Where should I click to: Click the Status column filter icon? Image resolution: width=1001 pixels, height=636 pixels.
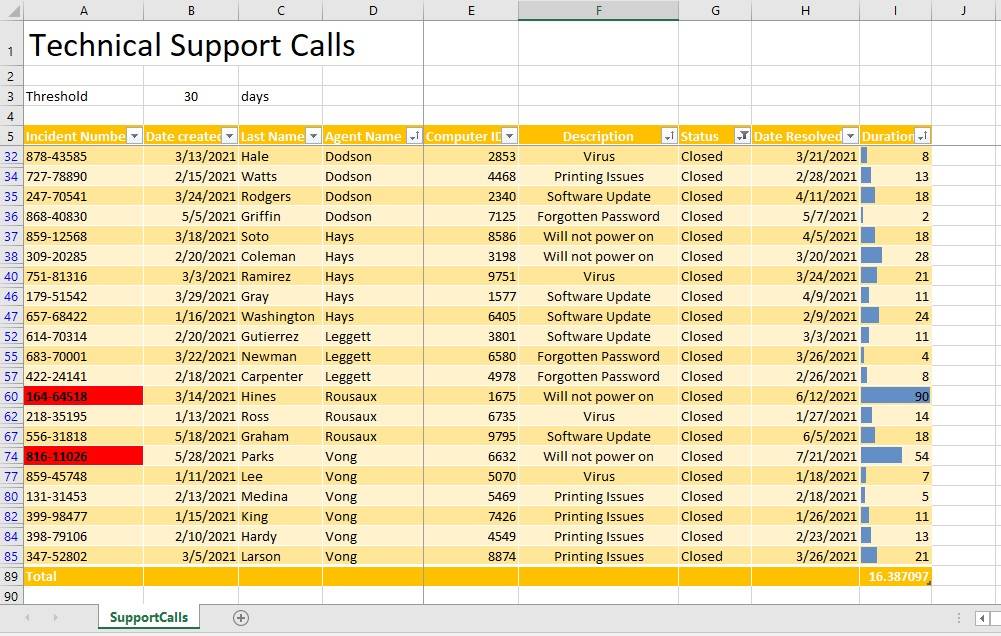click(x=742, y=136)
